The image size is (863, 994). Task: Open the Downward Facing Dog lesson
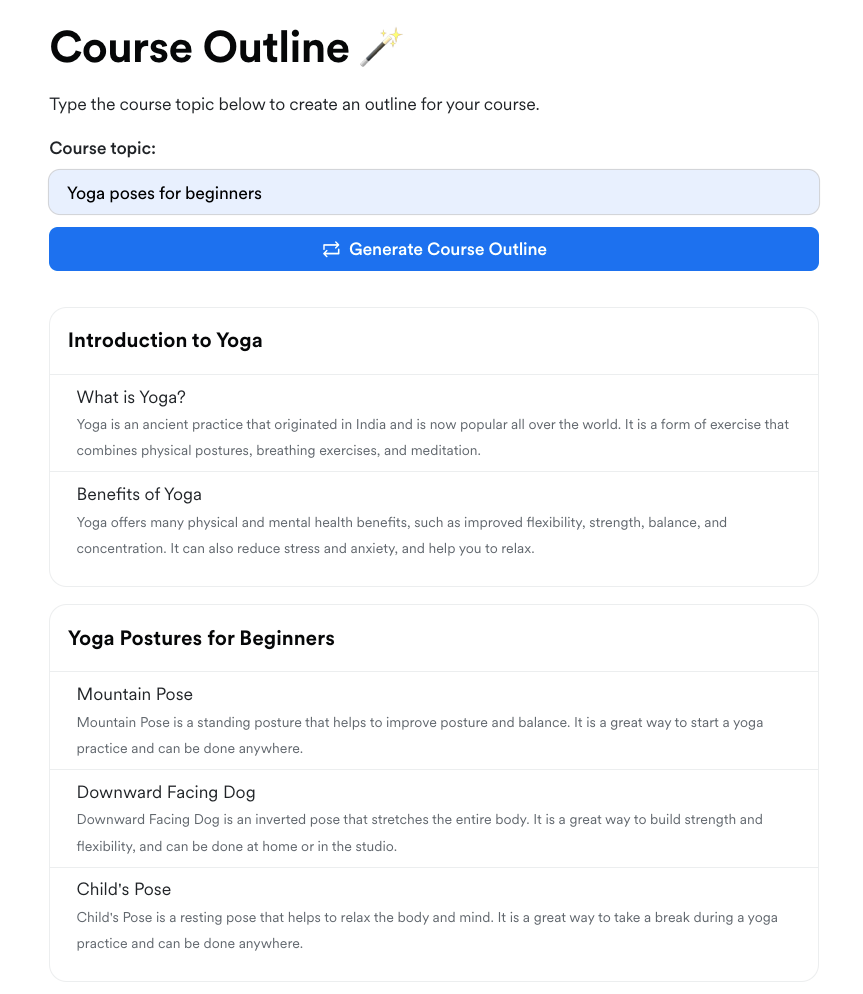[166, 792]
